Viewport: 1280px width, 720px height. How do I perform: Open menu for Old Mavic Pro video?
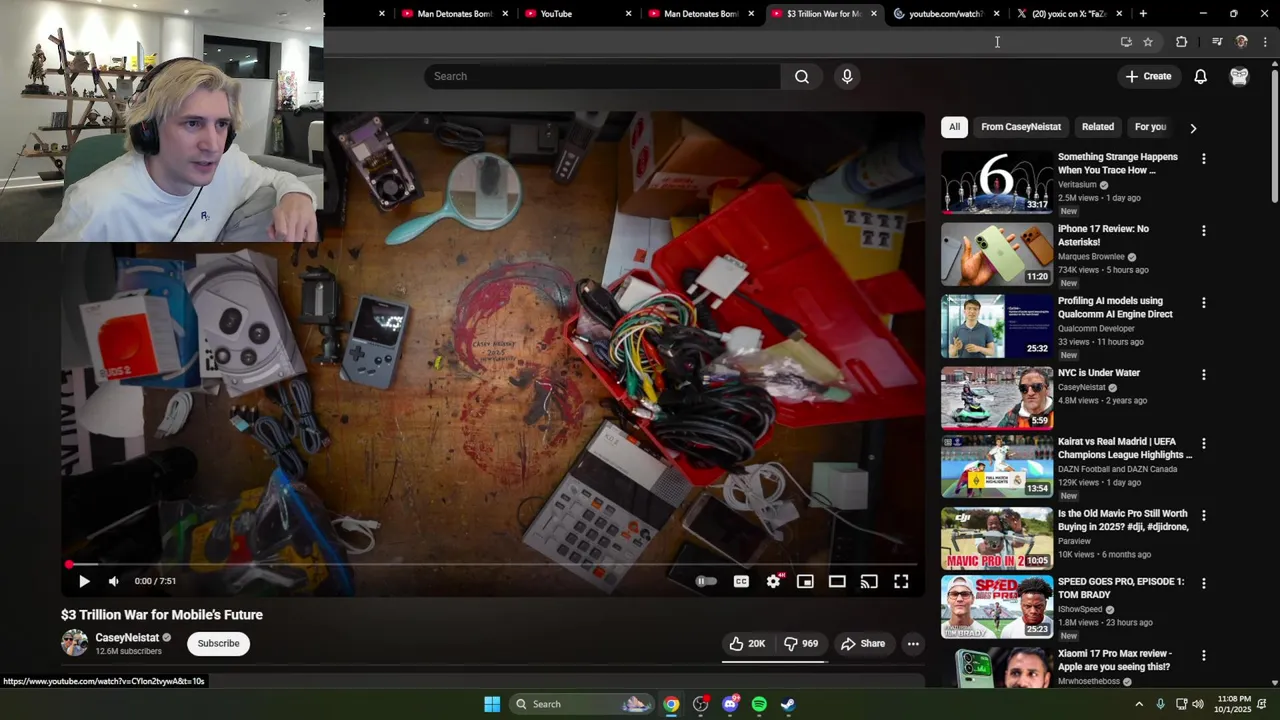coord(1204,516)
